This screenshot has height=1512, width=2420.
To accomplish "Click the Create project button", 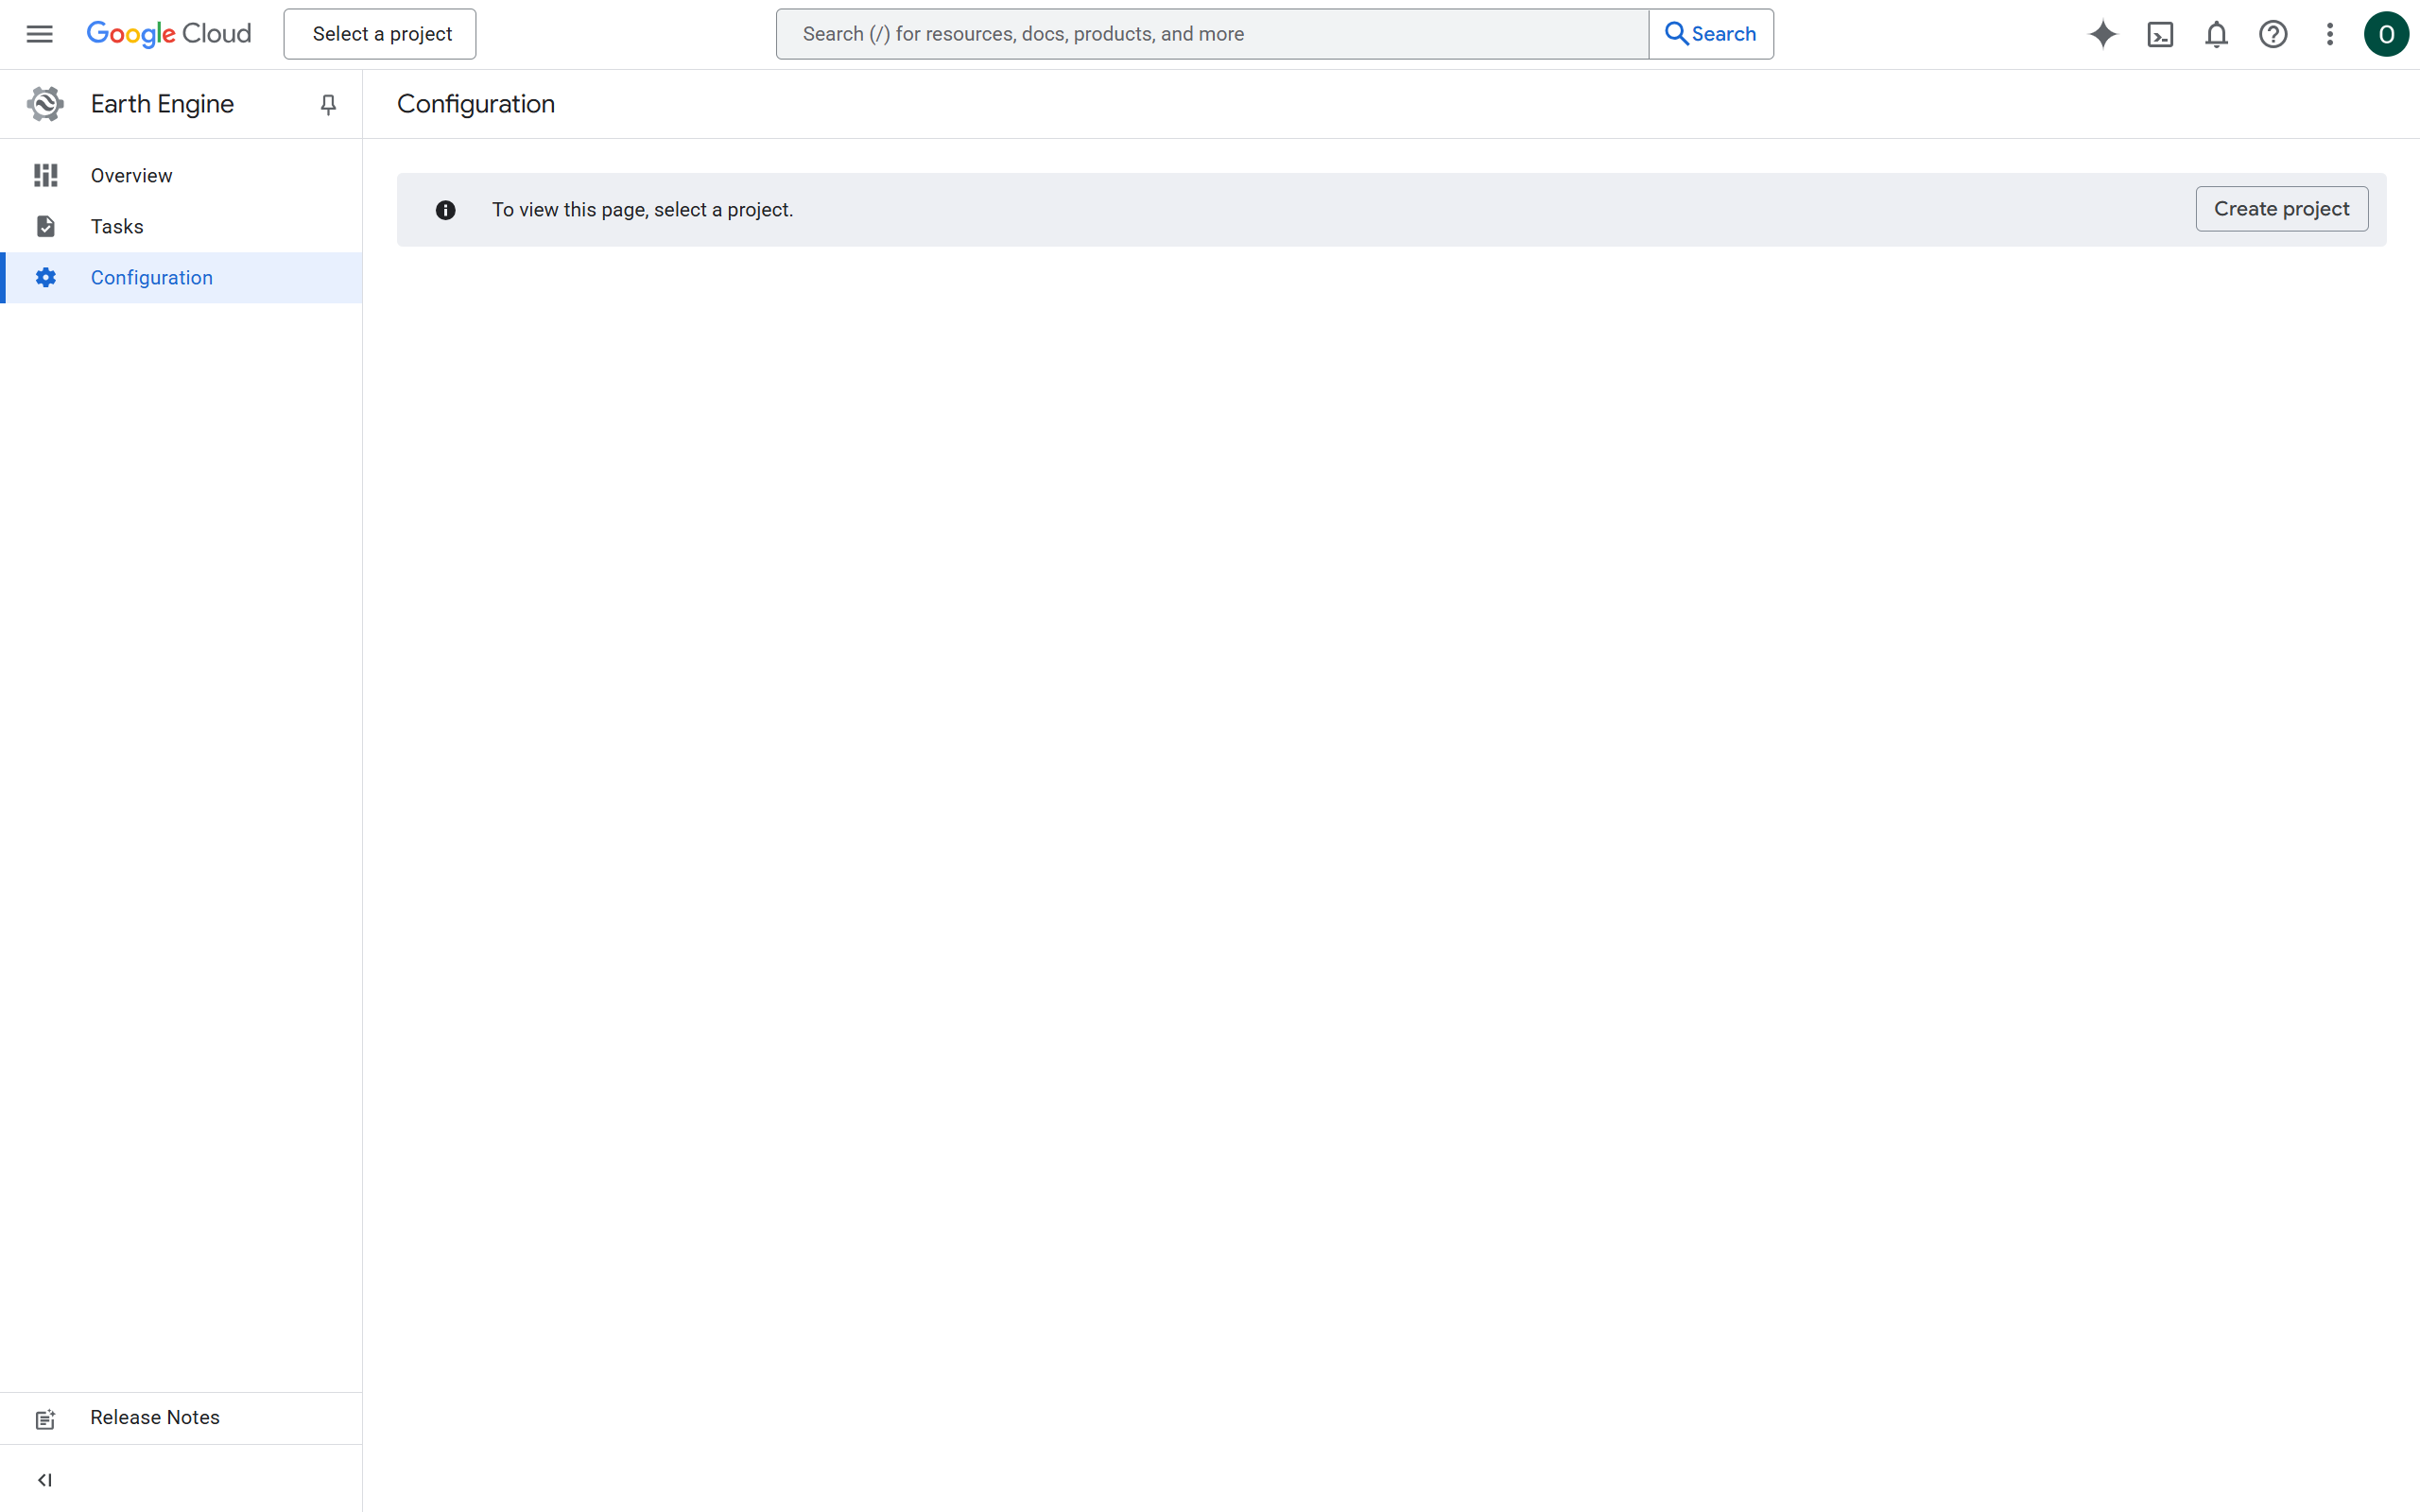I will tap(2281, 208).
